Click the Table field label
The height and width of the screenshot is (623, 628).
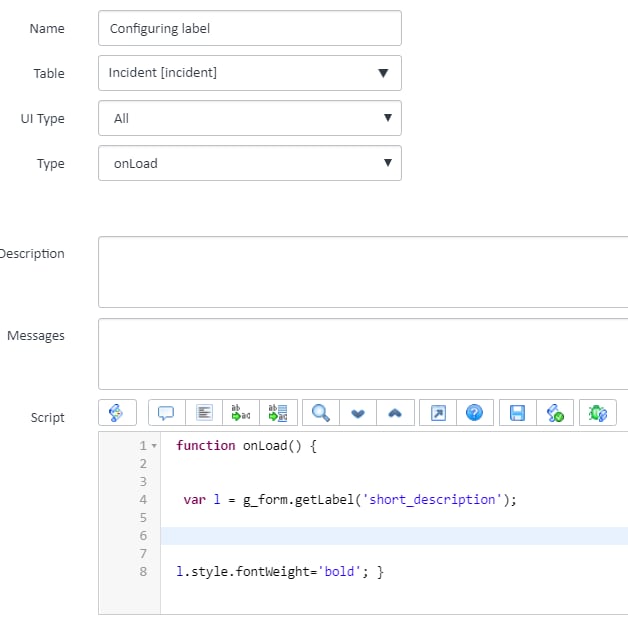click(49, 73)
